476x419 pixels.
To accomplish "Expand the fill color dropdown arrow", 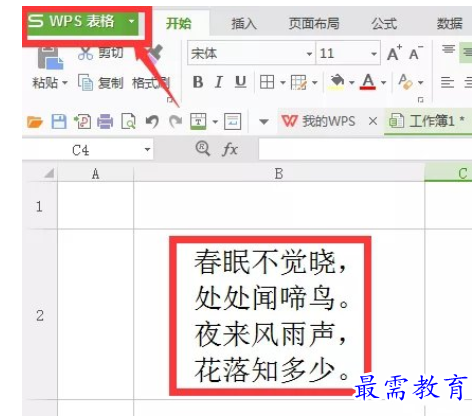I will coord(352,82).
